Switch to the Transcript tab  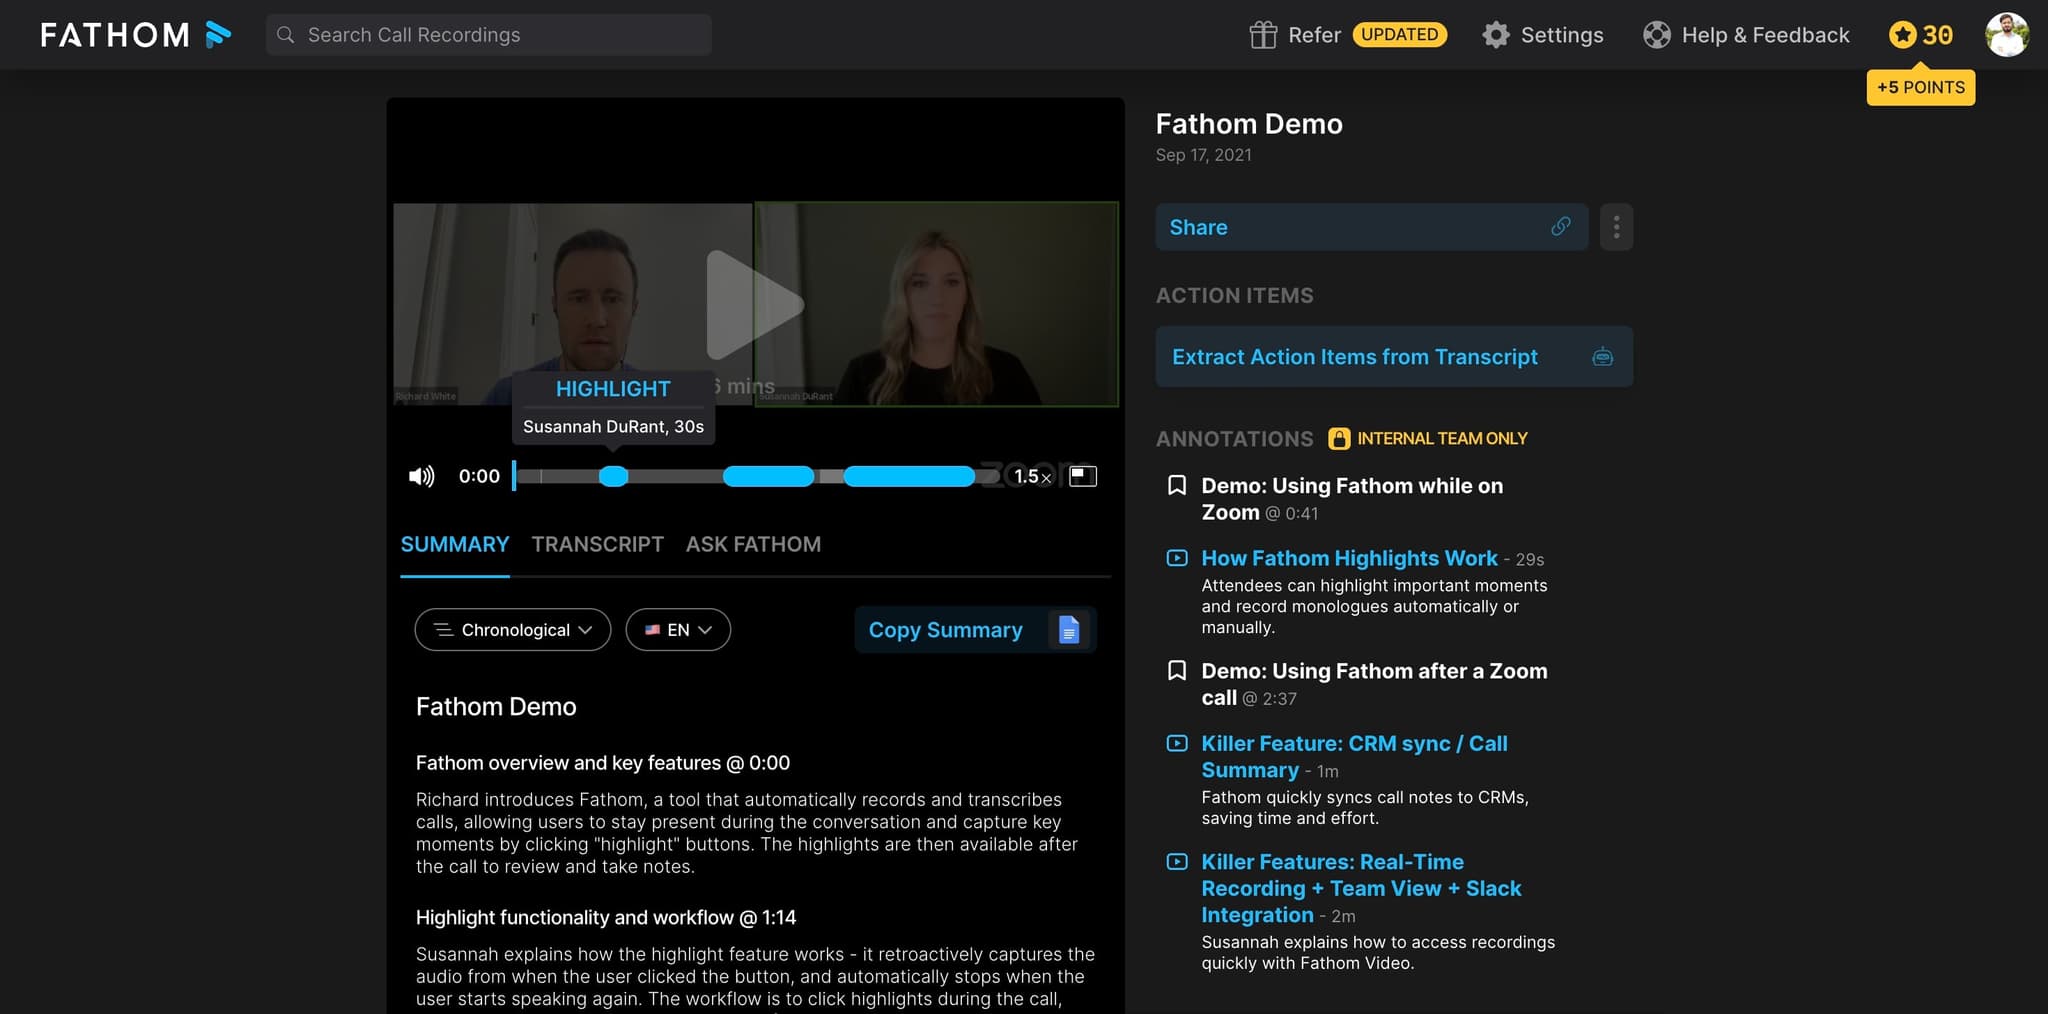click(x=597, y=544)
